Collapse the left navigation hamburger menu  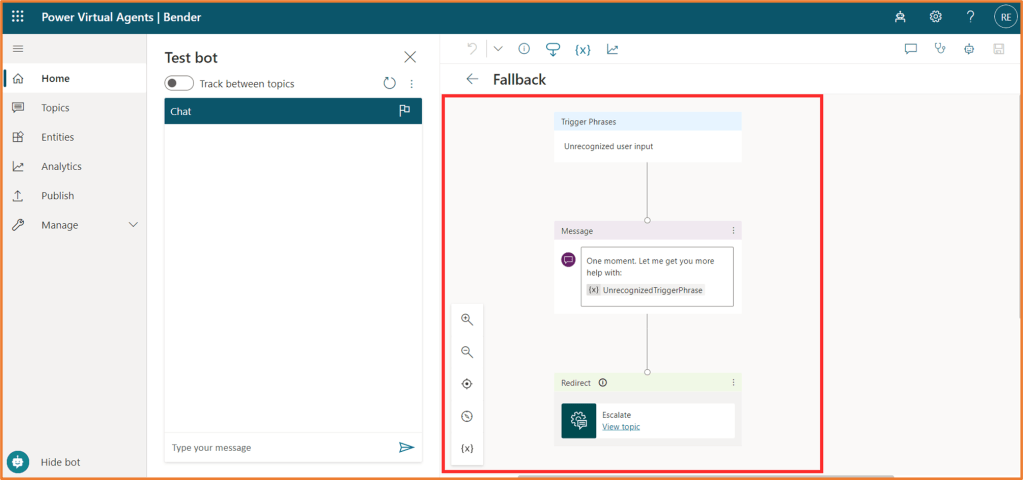[18, 49]
